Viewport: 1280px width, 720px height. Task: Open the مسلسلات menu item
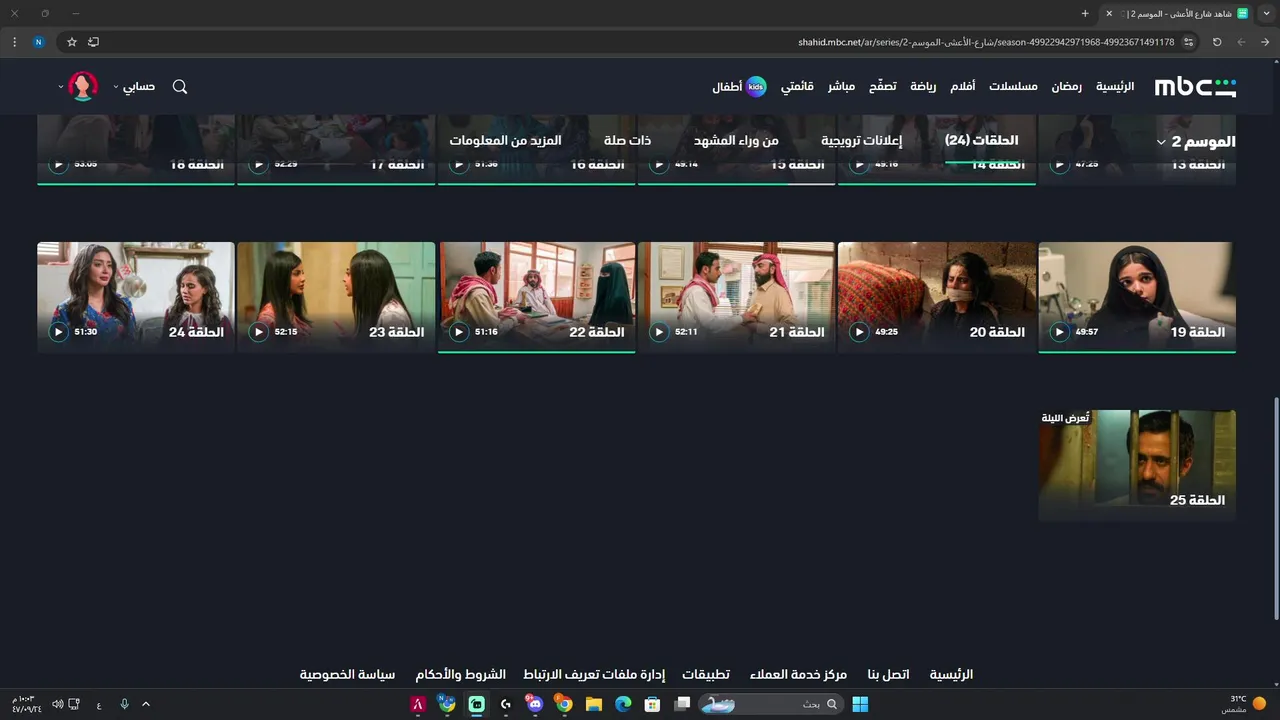tap(1013, 87)
